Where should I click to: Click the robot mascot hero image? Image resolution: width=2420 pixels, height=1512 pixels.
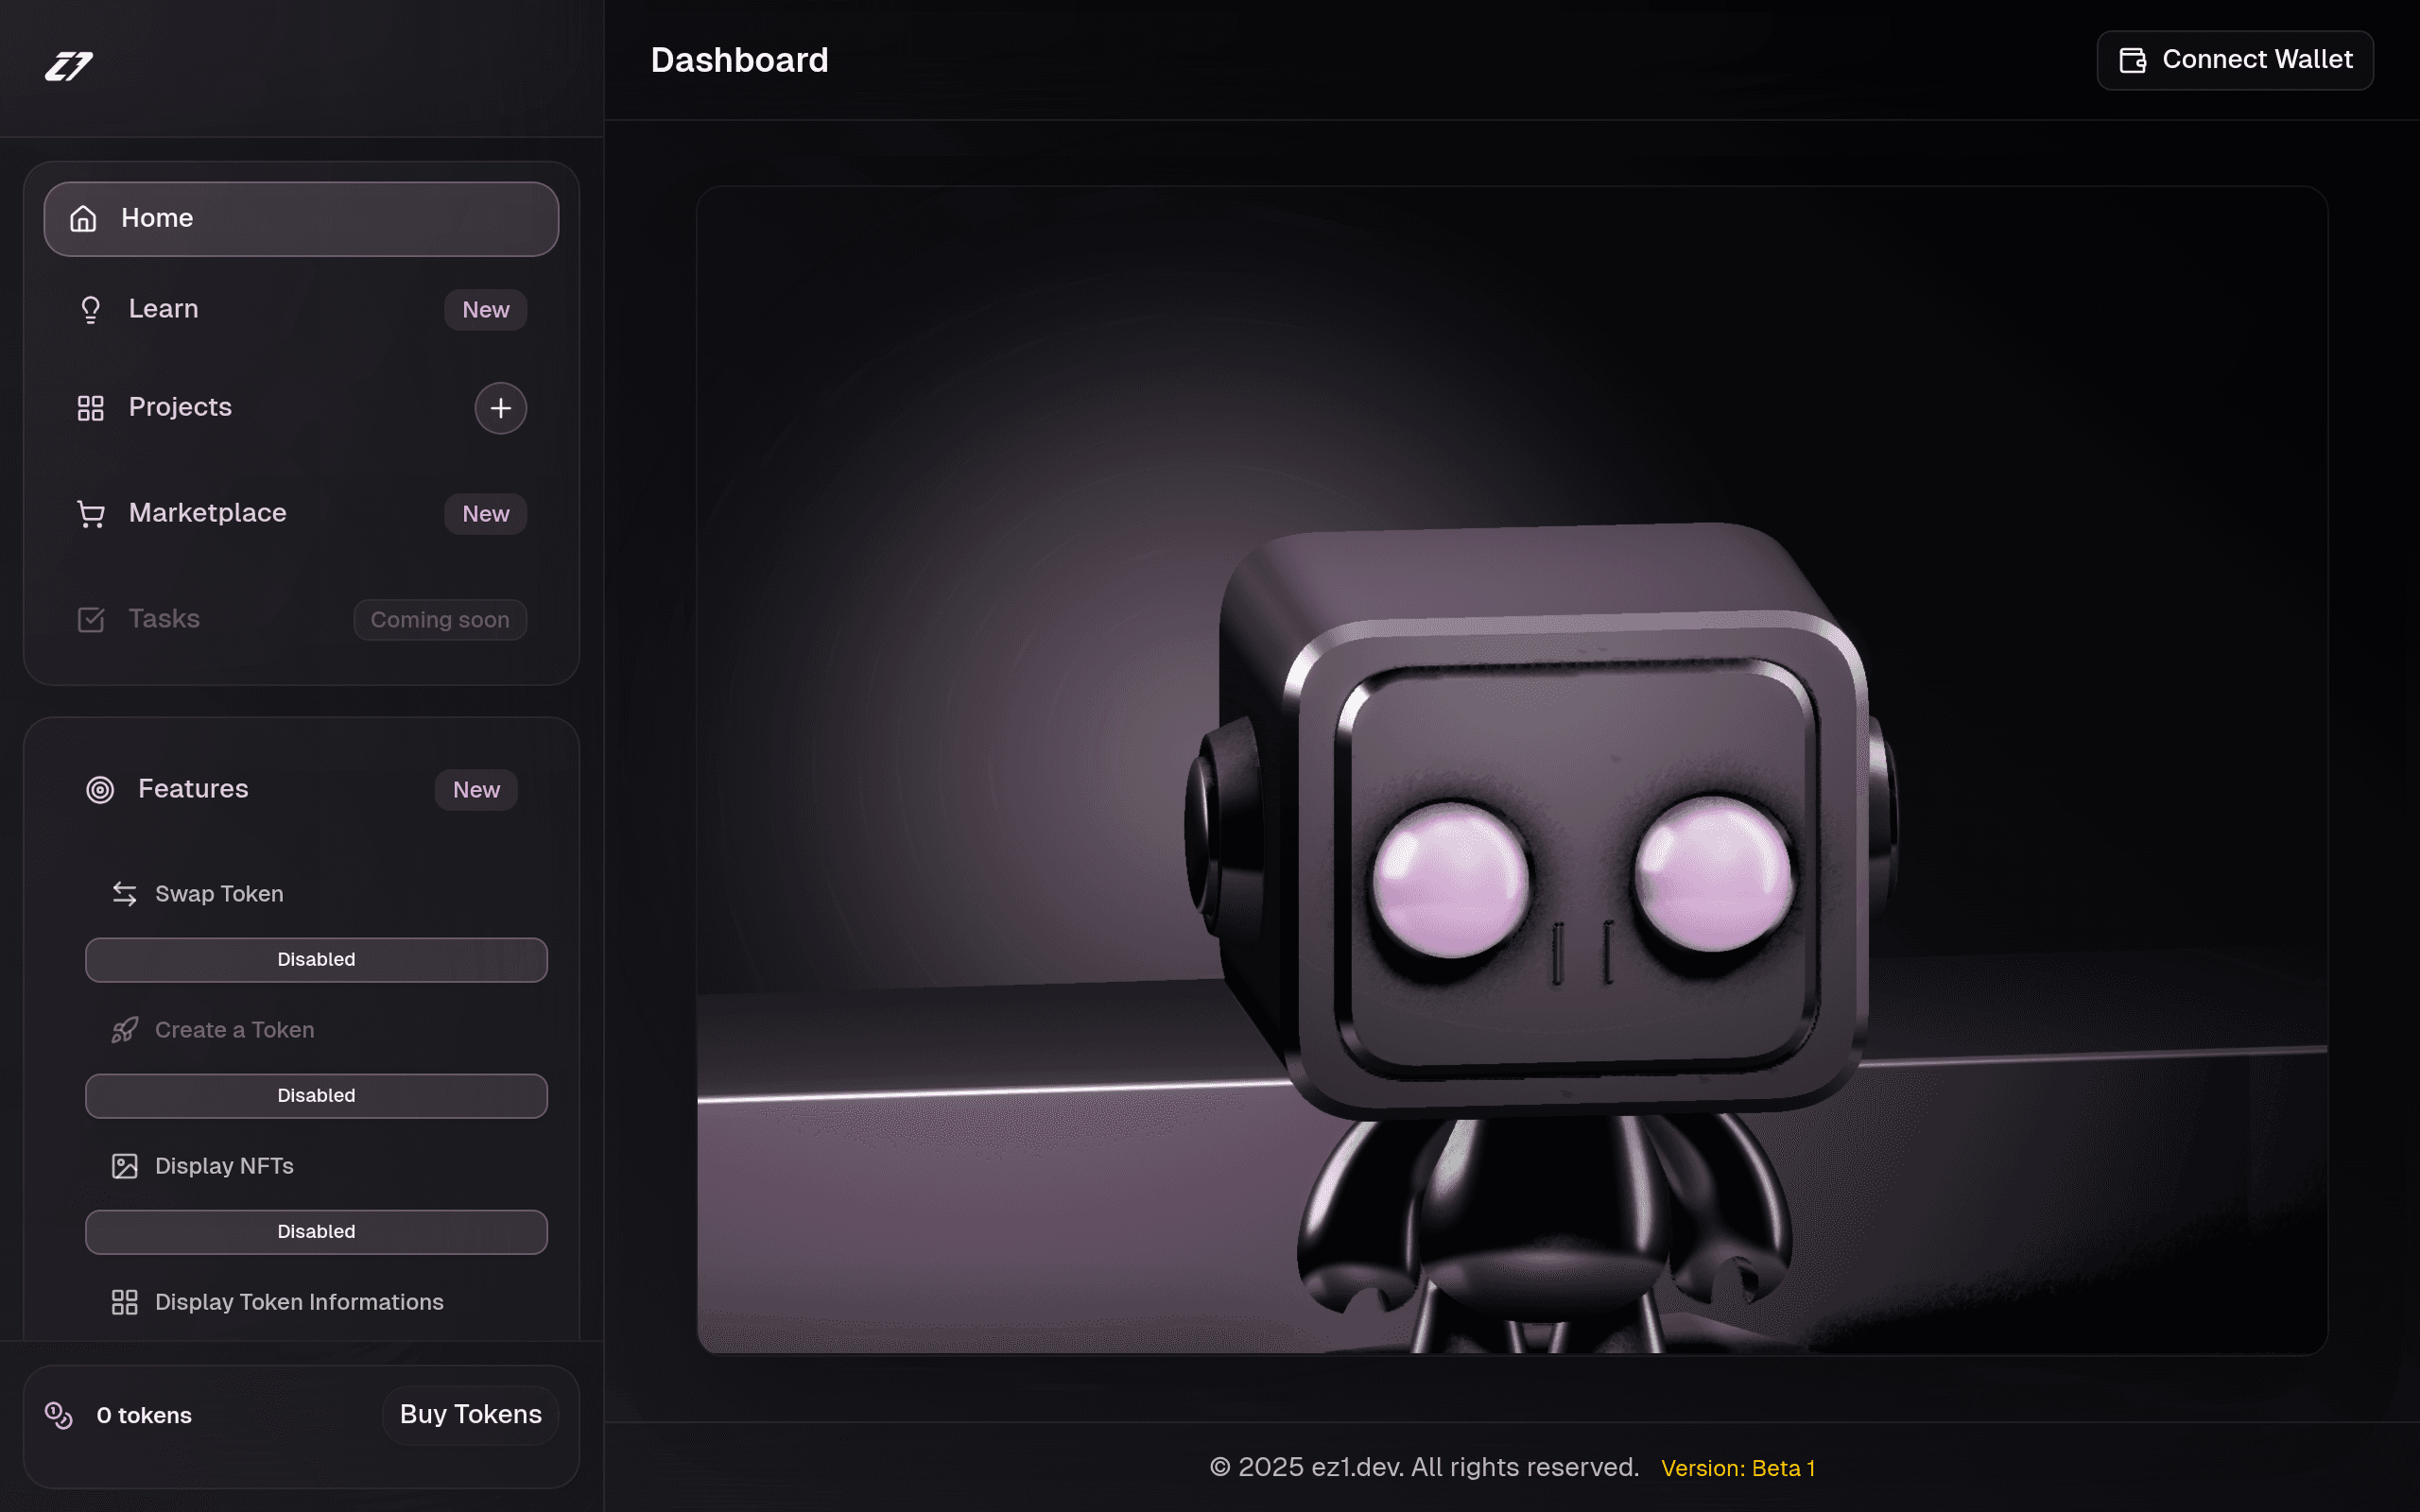click(x=1512, y=770)
